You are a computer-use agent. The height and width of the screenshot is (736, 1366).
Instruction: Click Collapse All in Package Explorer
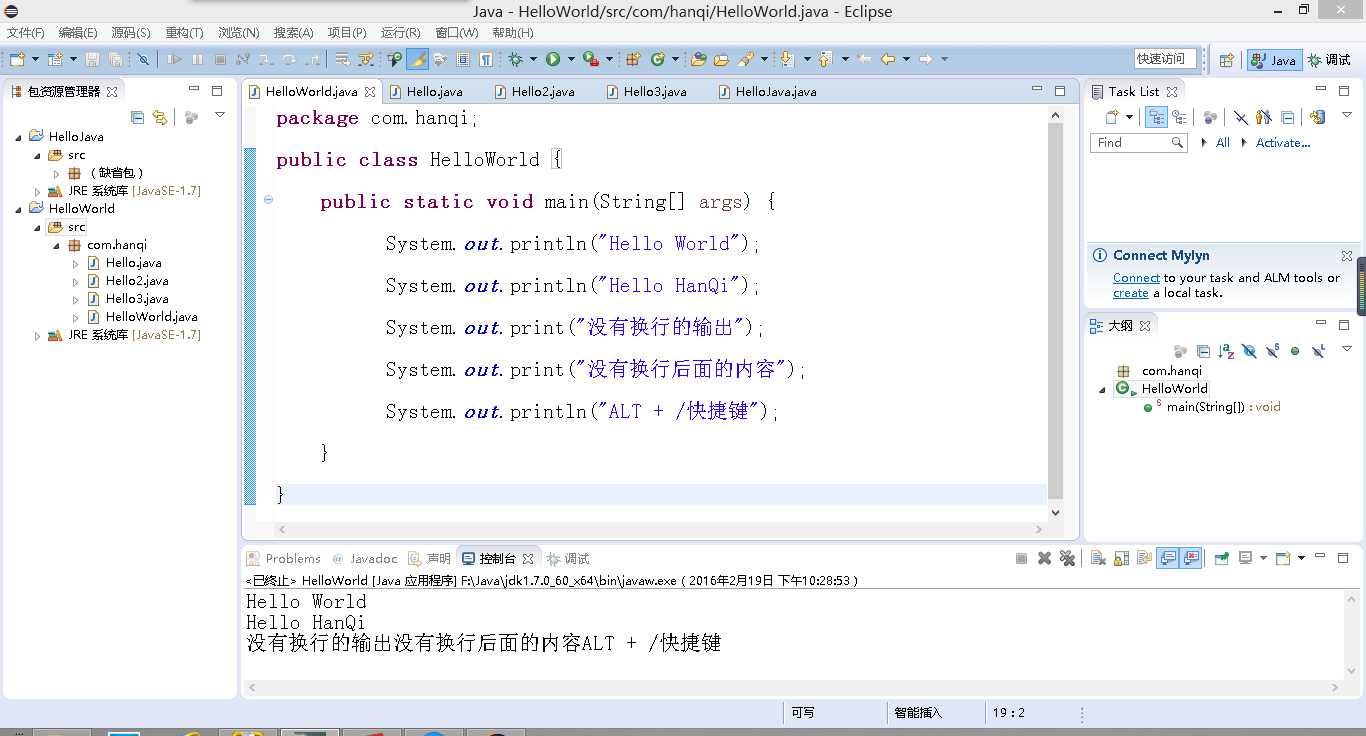coord(138,117)
